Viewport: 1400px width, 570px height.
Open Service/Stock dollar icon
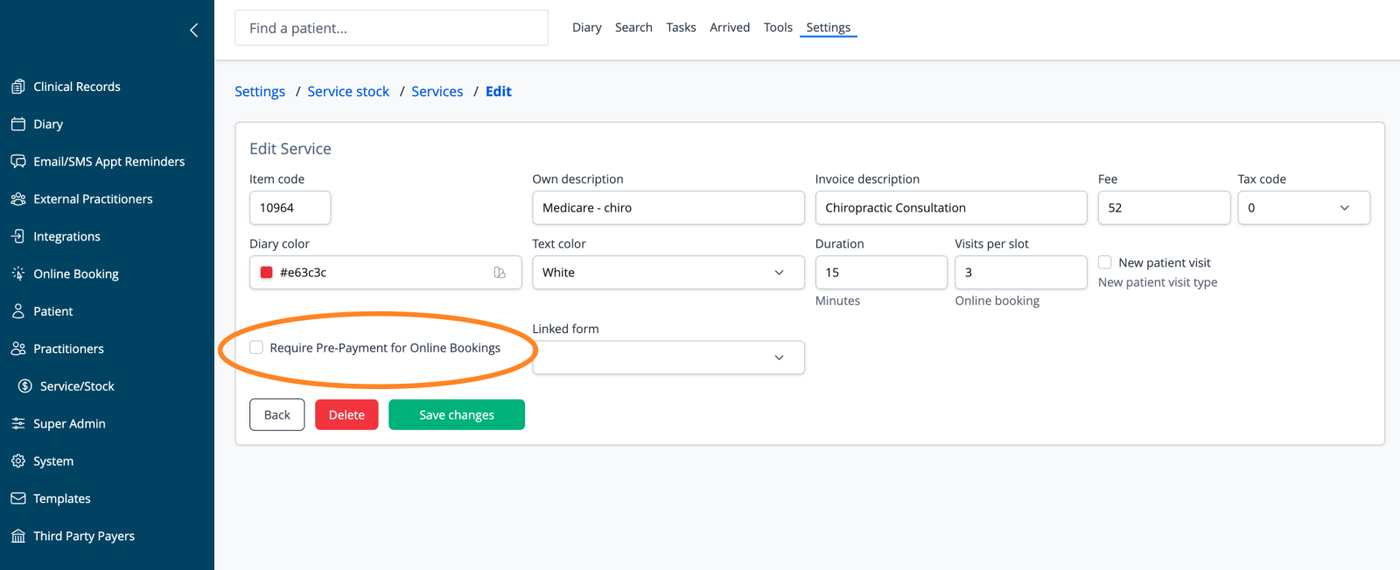(25, 386)
